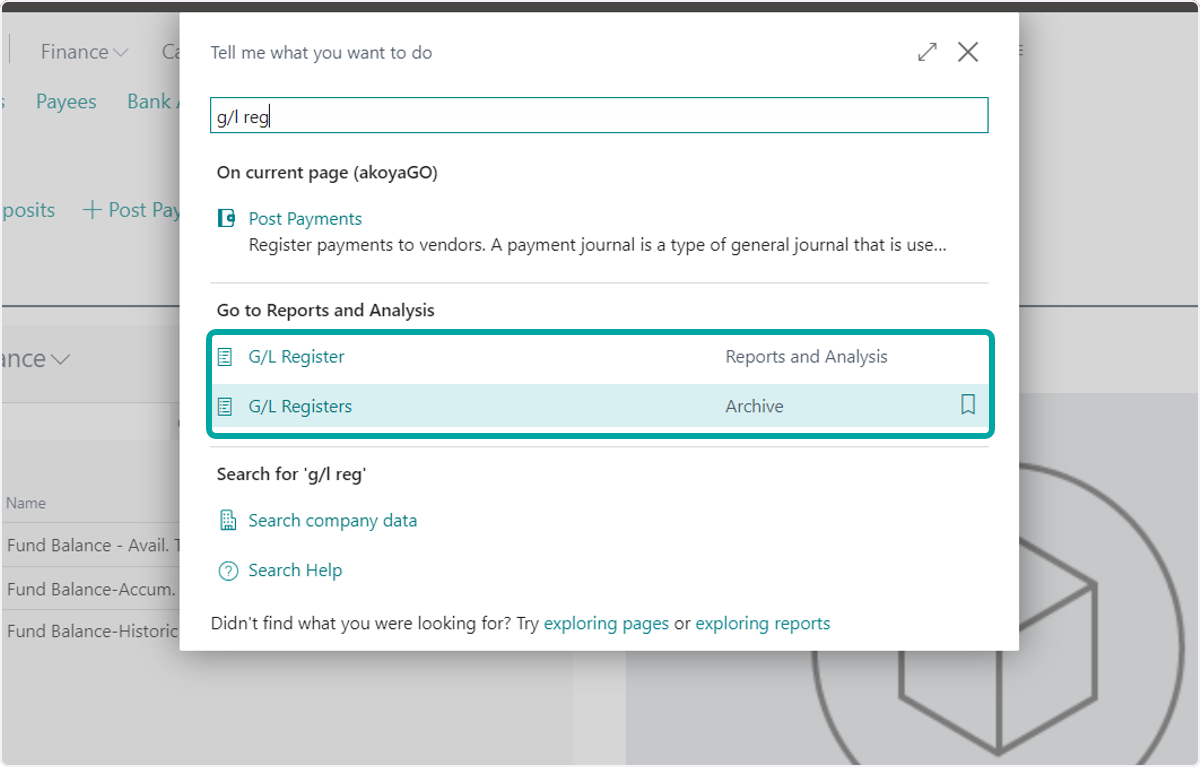1200x767 pixels.
Task: Open Post Payments from current page results
Action: tap(305, 218)
